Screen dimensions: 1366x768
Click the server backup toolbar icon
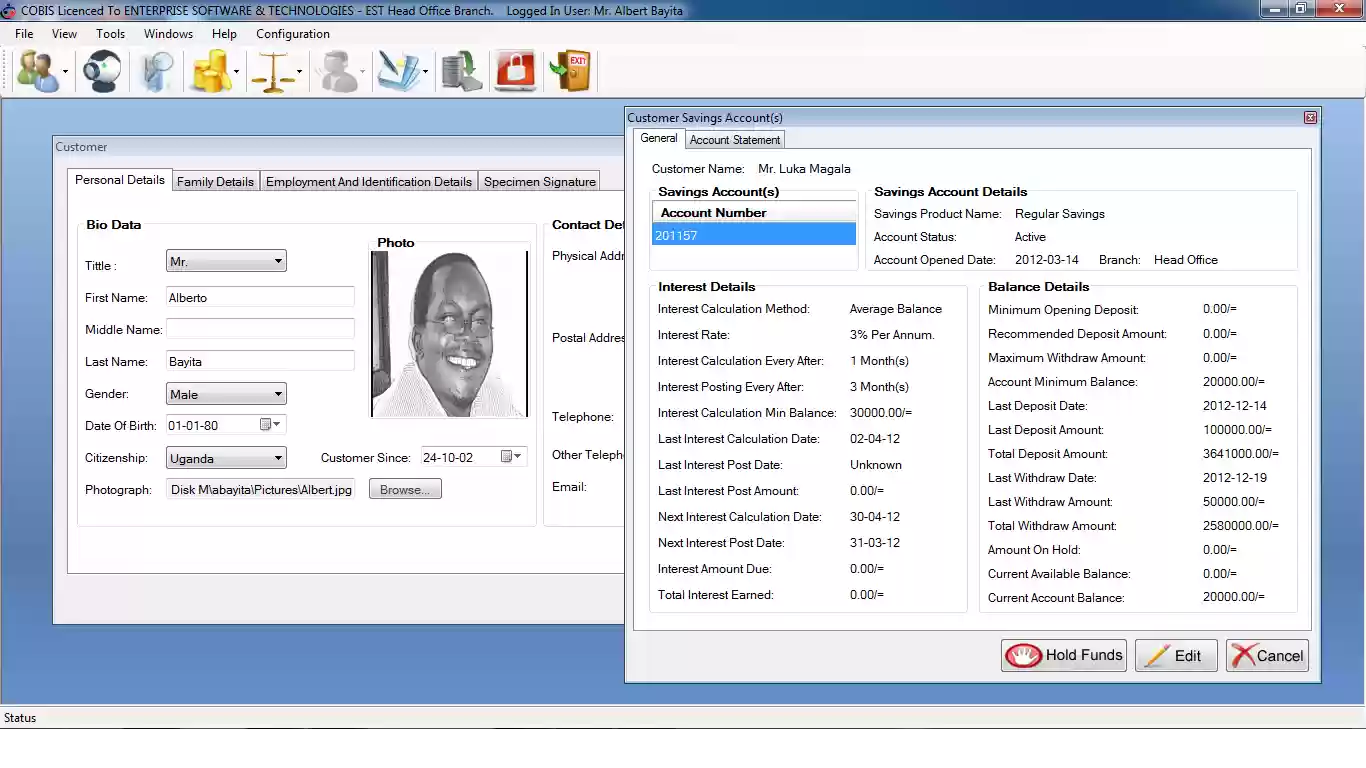(461, 71)
